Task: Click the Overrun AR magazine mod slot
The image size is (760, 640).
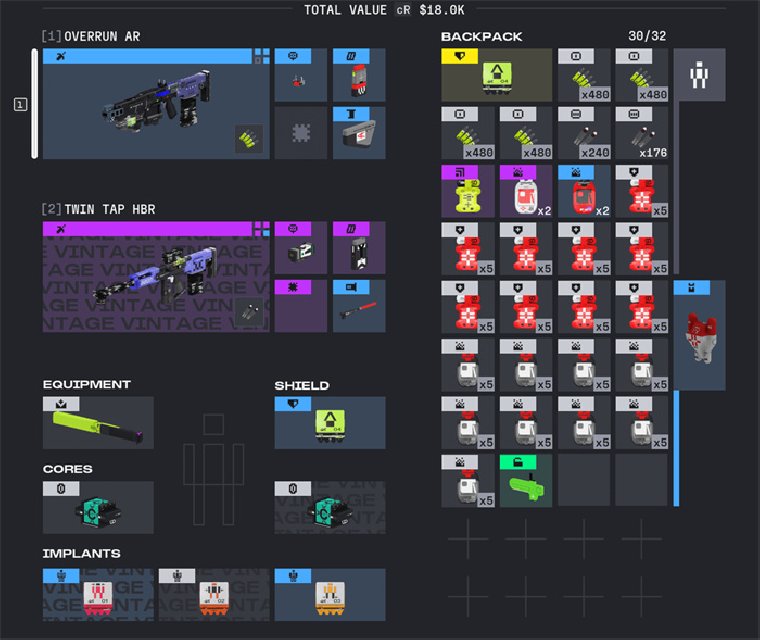Action: (359, 75)
